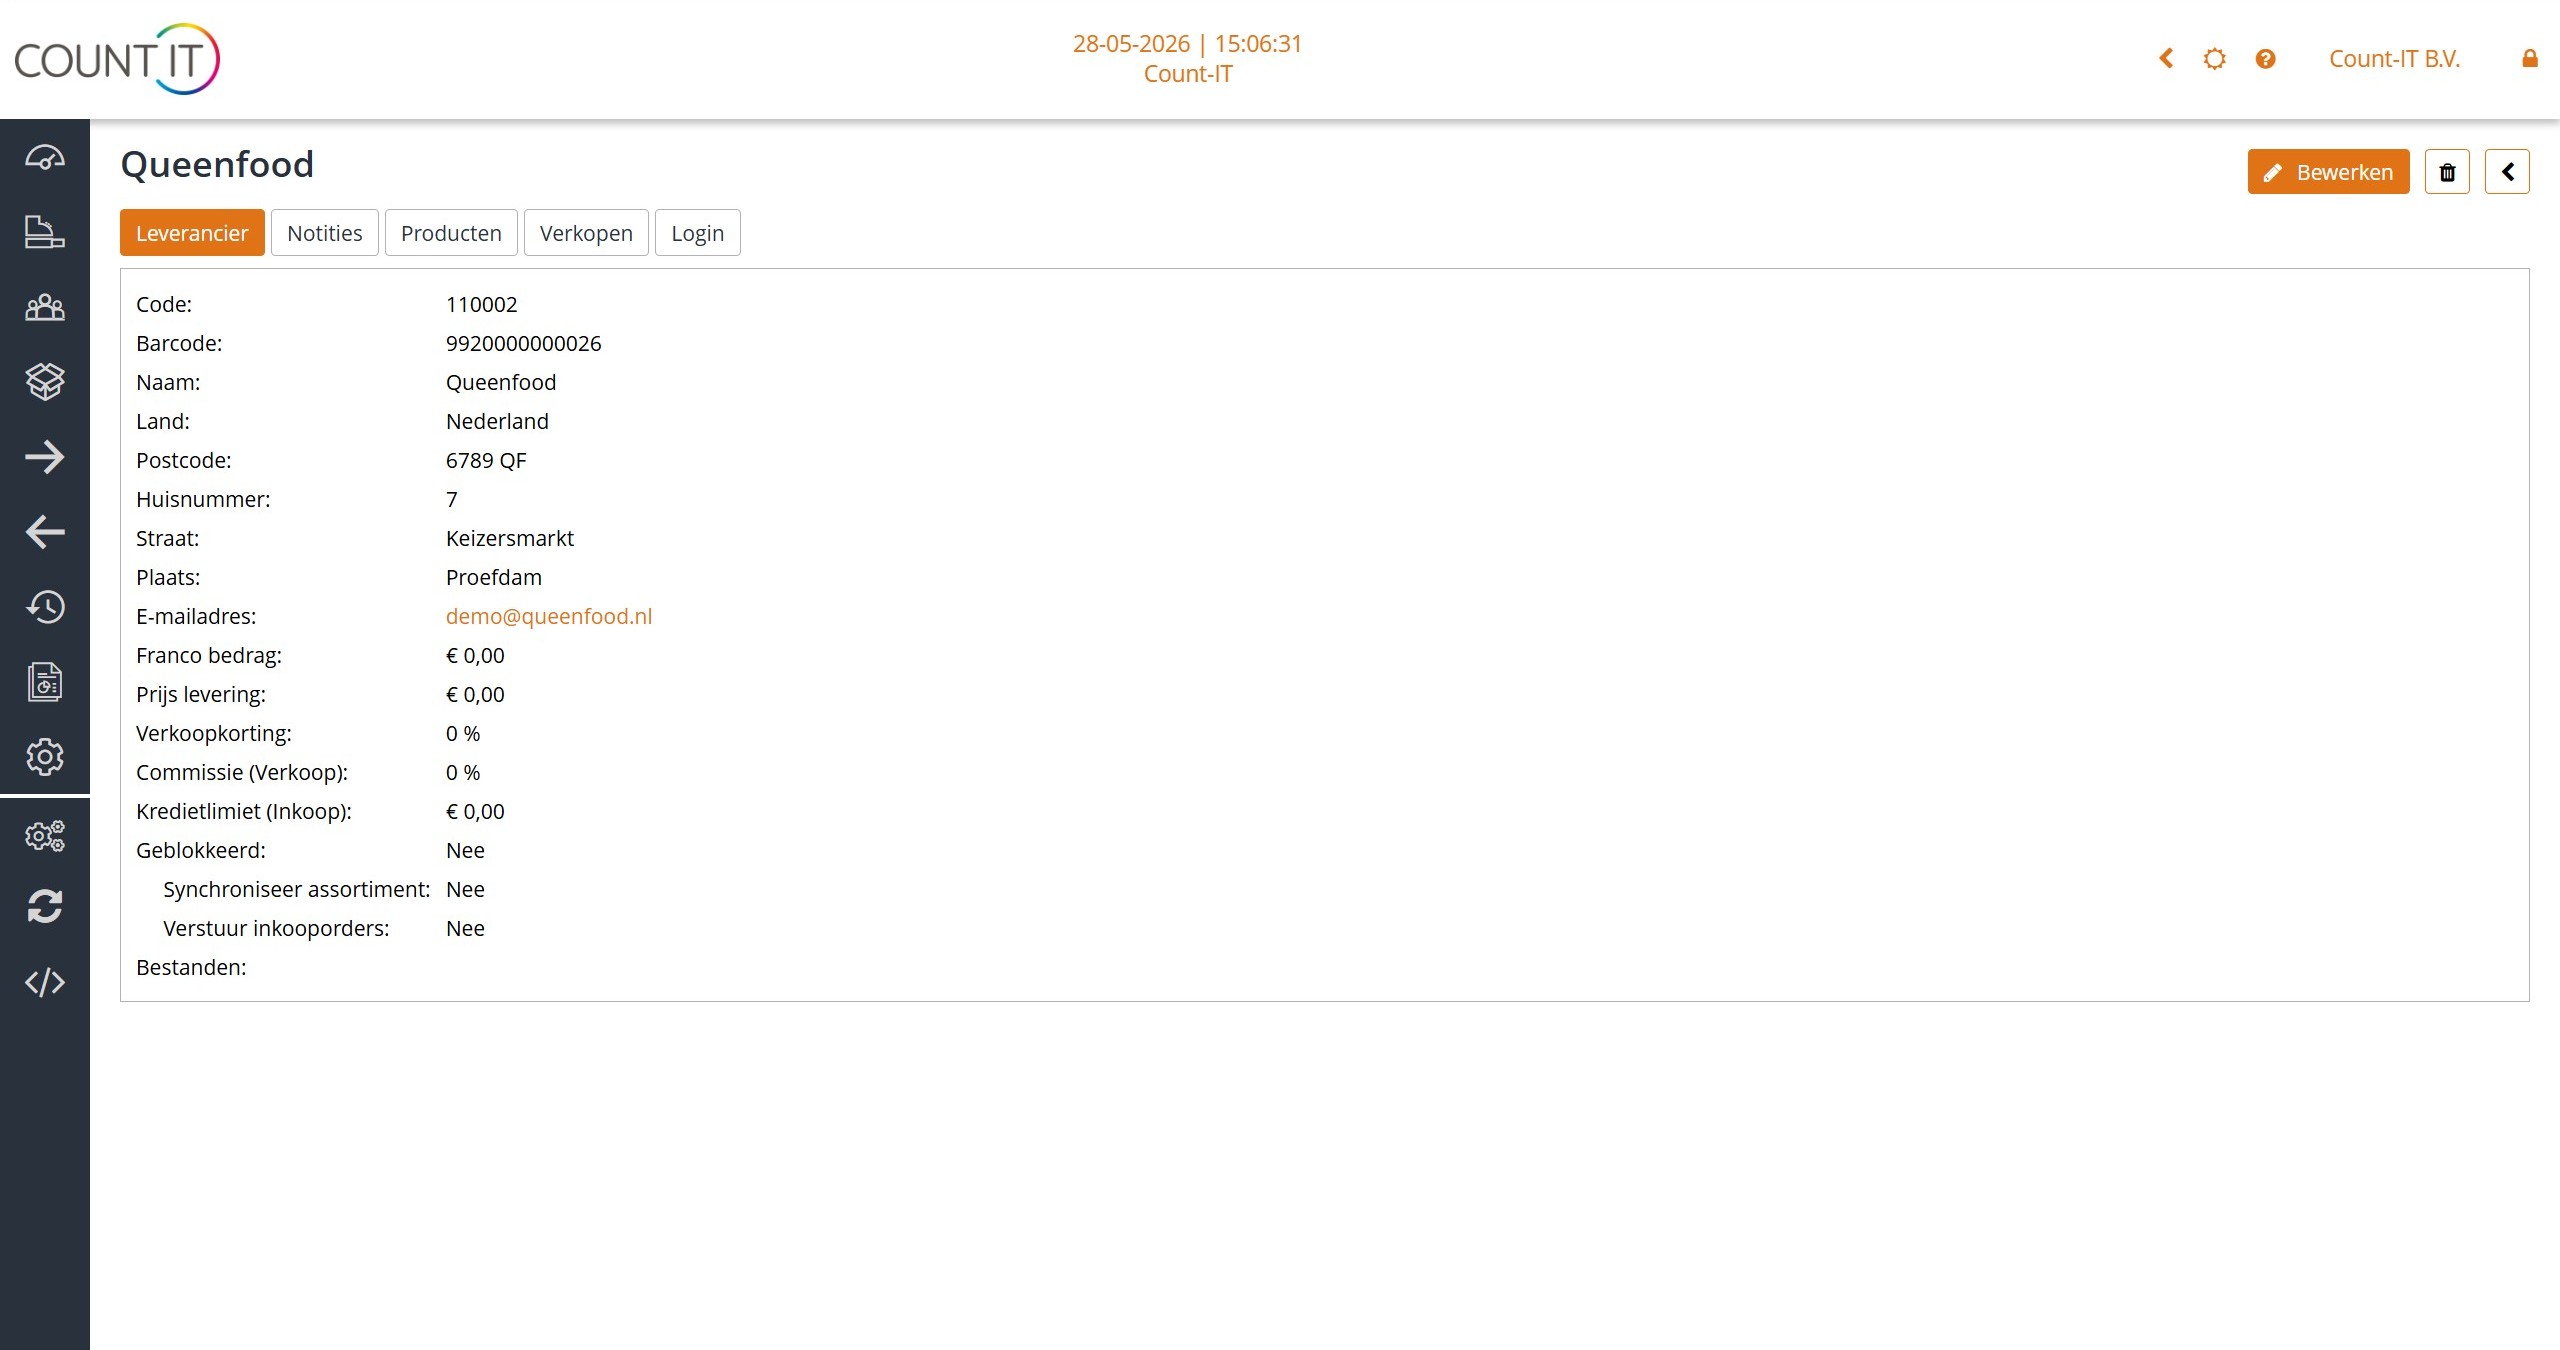Open the code brackets developer icon

(x=45, y=982)
